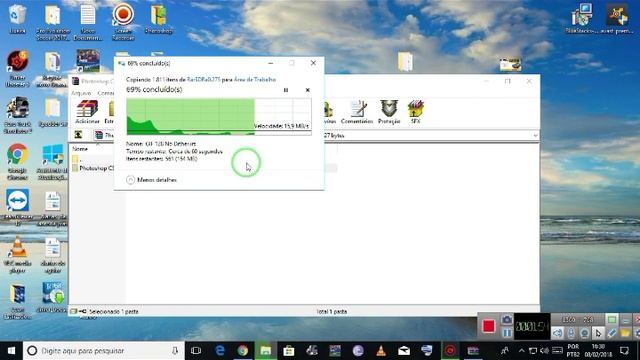Open the Avast Premier desktop shortcut
The width and height of the screenshot is (640, 360).
617,18
